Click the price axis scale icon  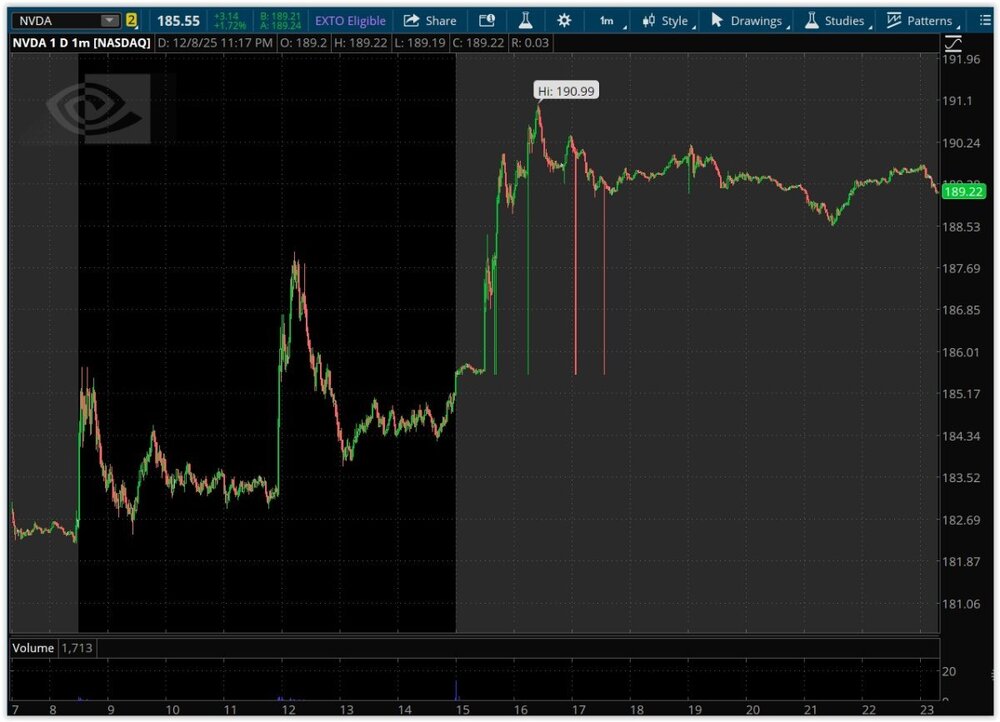pyautogui.click(x=953, y=42)
